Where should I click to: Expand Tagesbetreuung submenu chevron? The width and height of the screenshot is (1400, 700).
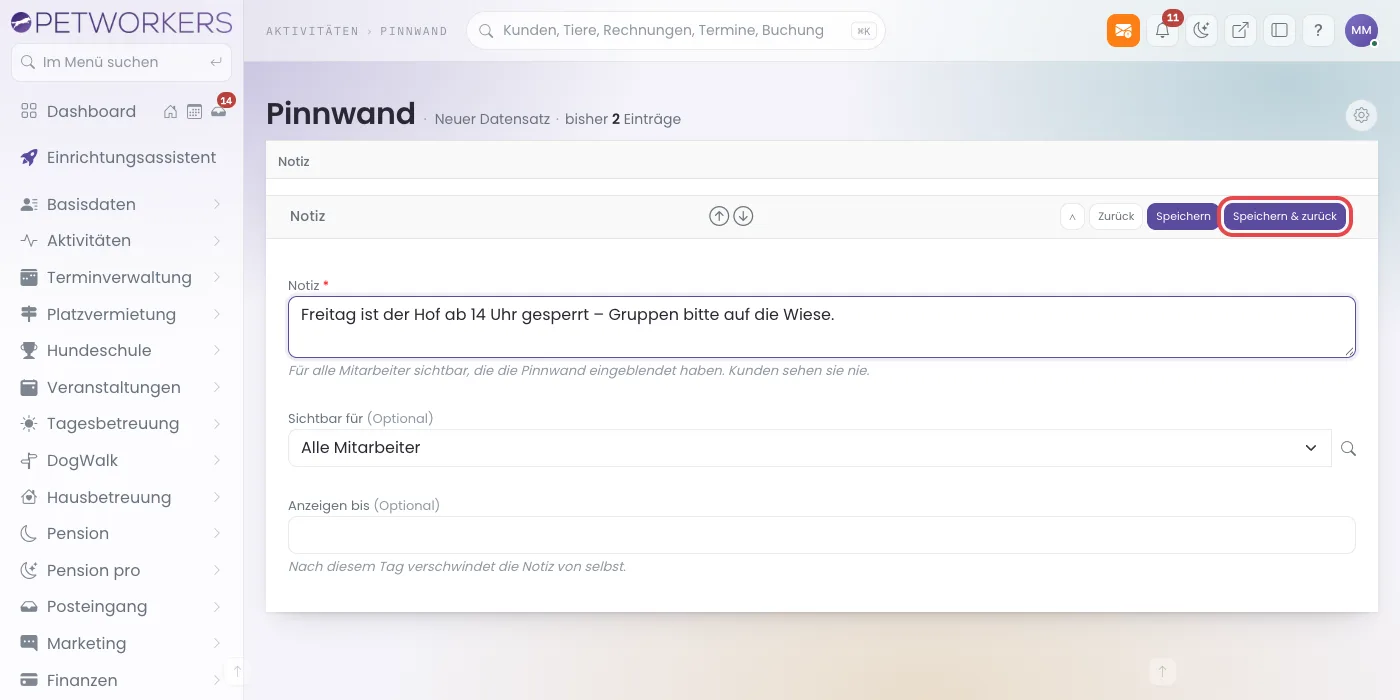(217, 424)
